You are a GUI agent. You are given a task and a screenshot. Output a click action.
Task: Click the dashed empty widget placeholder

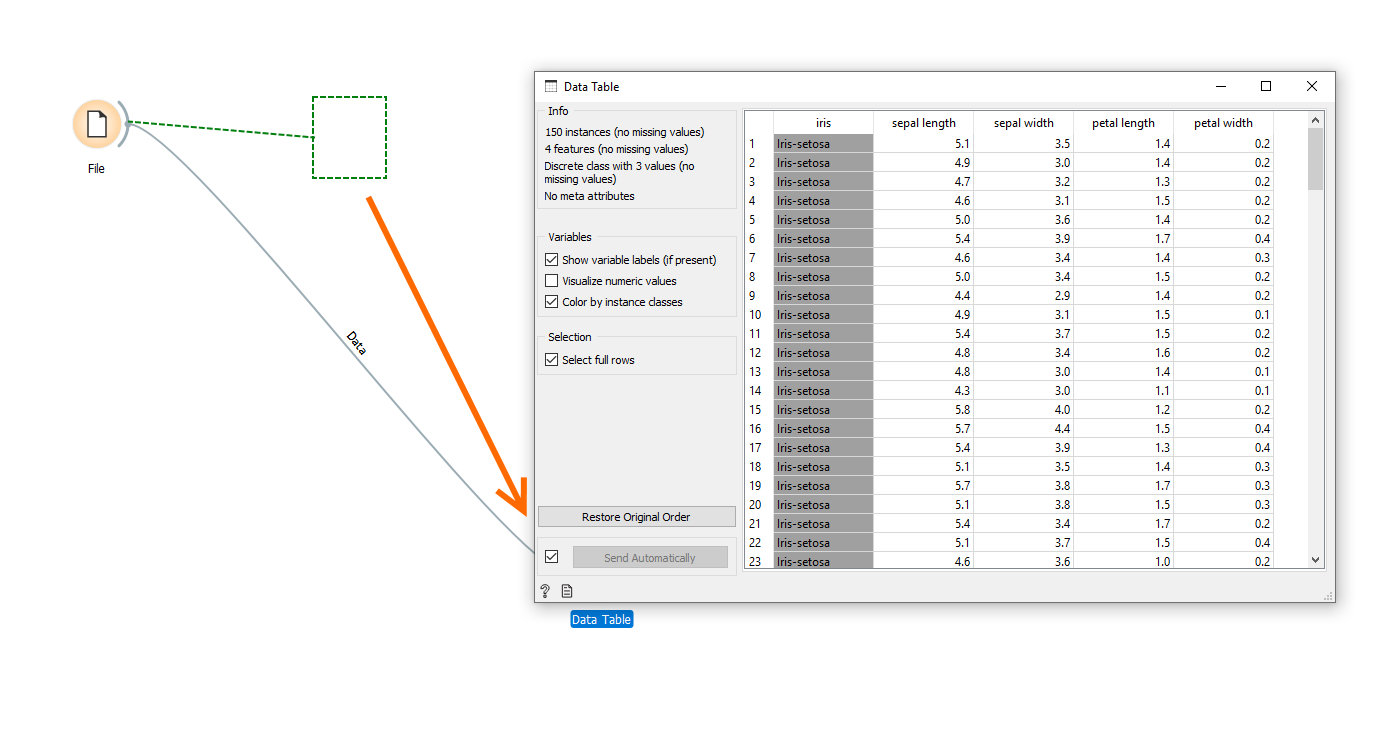pos(349,136)
